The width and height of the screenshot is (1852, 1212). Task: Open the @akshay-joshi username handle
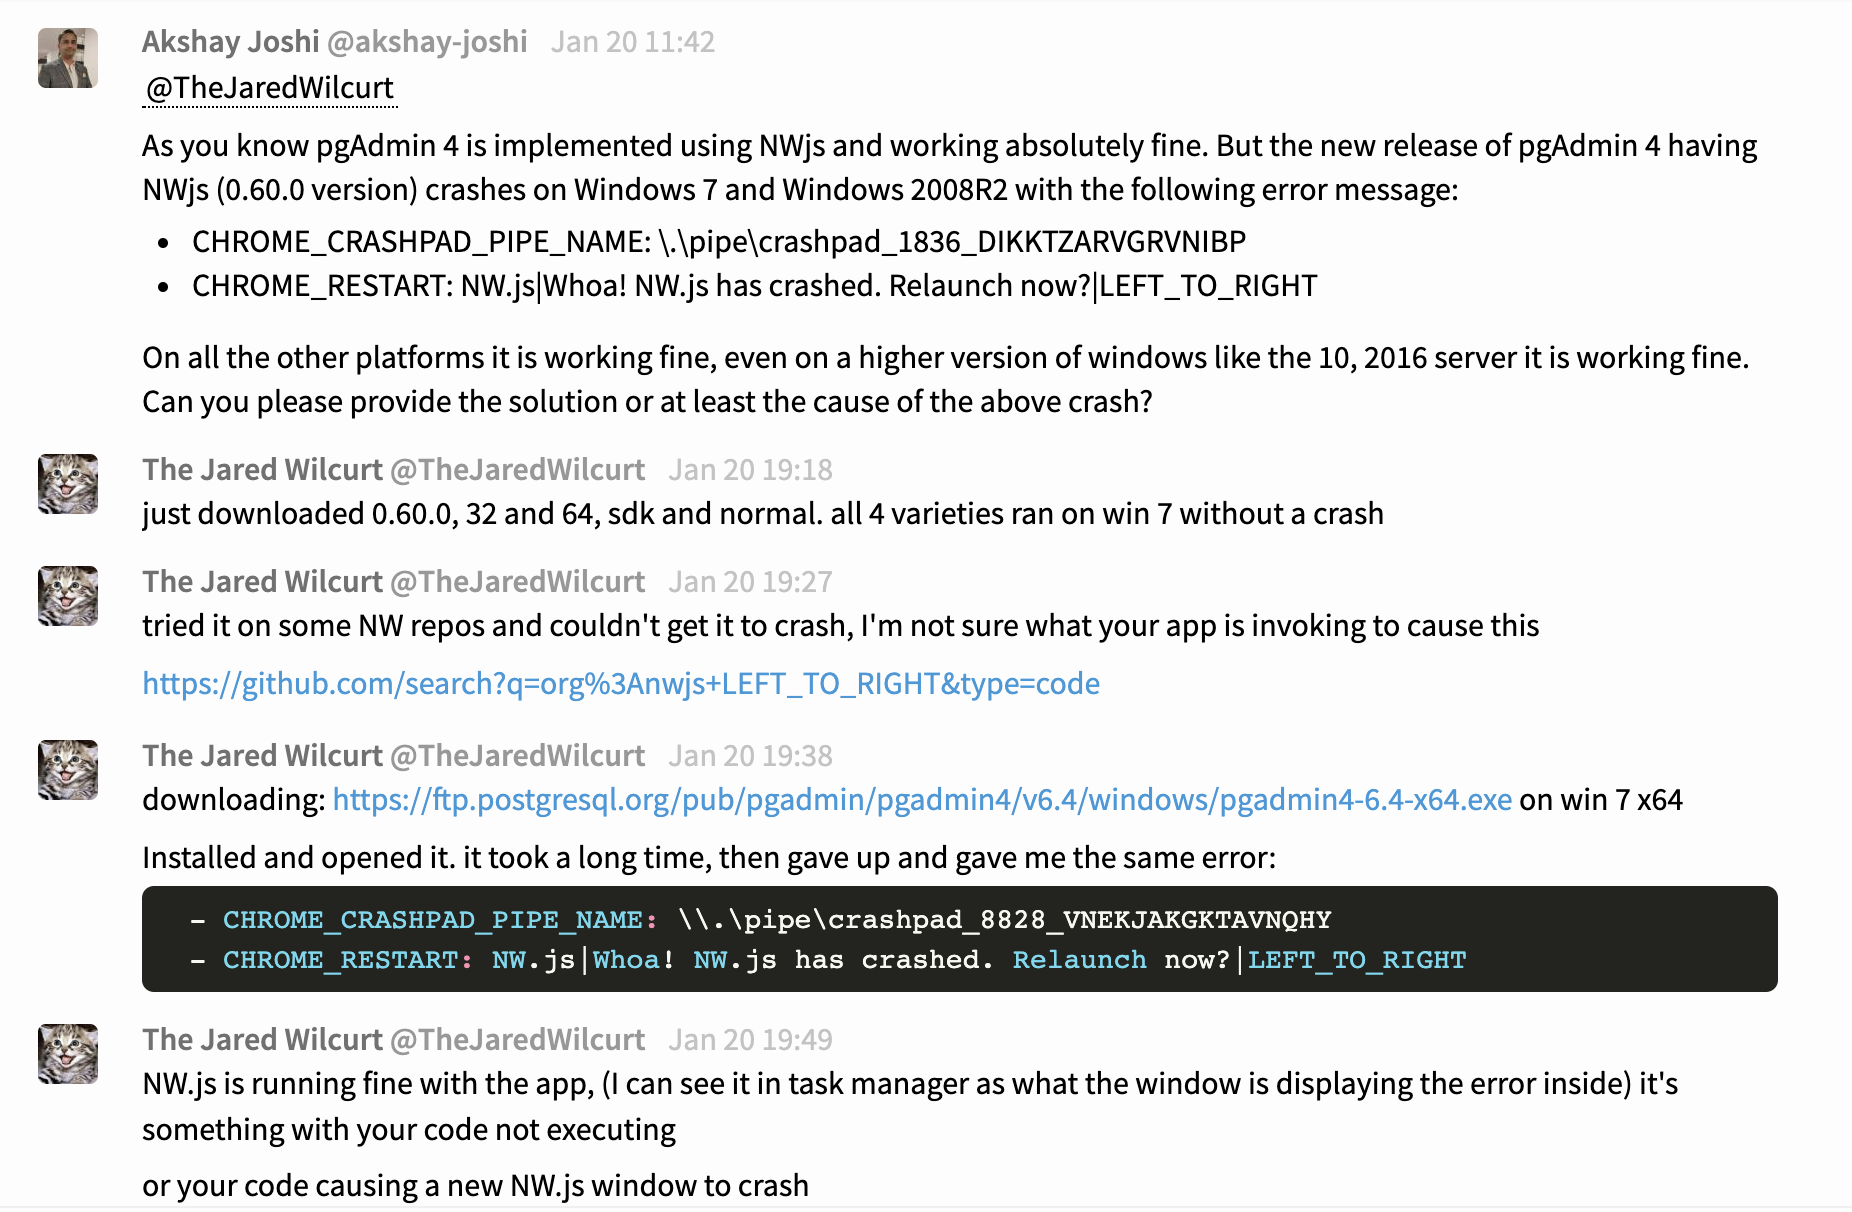427,42
